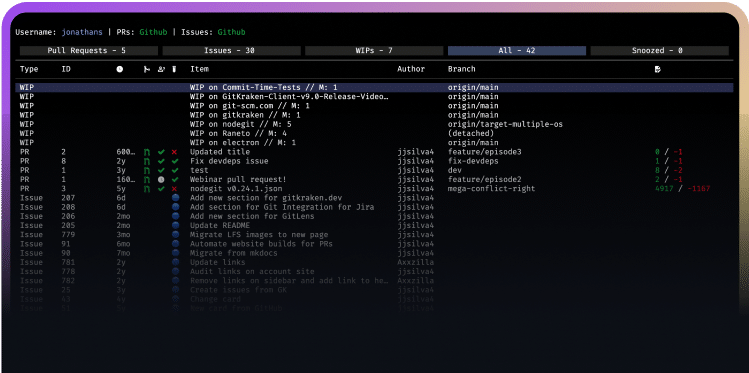Open the Snoozed - 0 tab
The height and width of the screenshot is (373, 749).
pos(660,51)
